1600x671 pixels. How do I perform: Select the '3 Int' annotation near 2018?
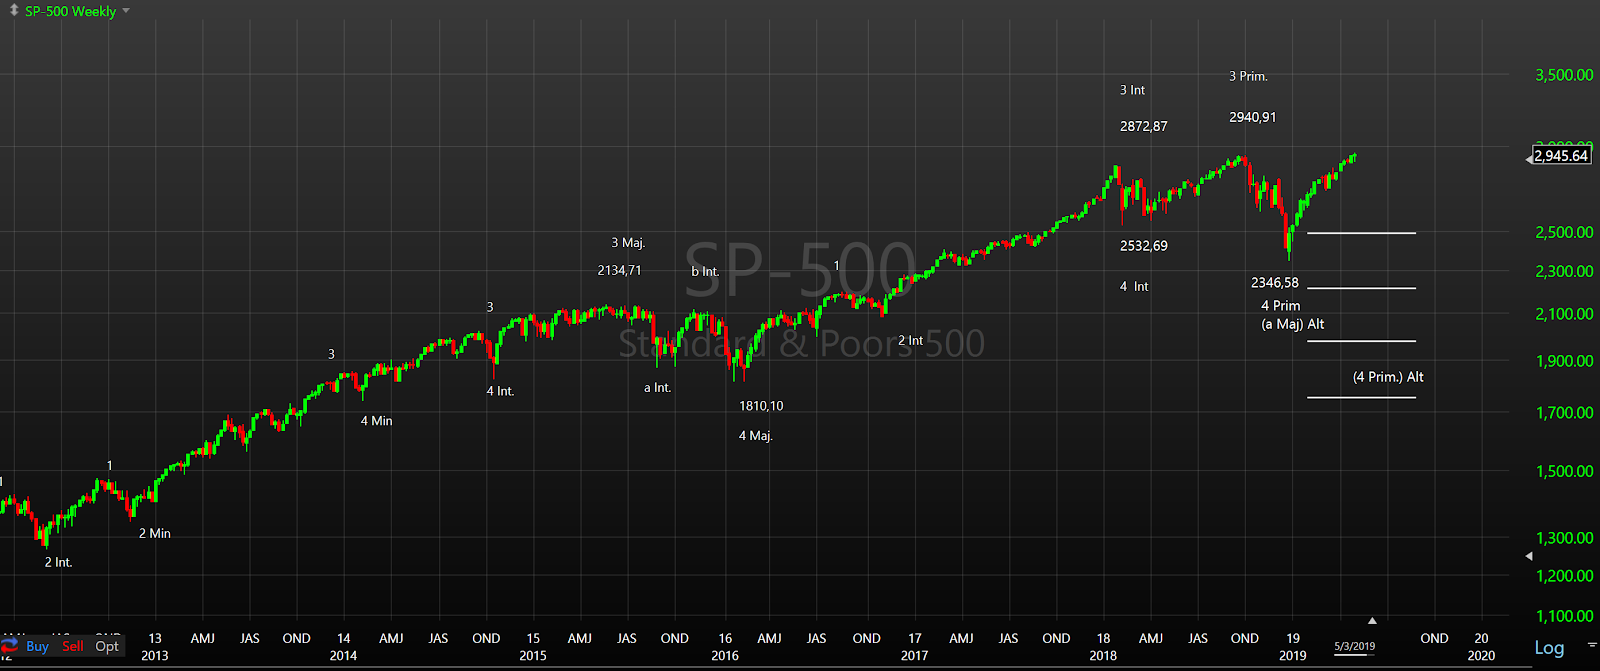[x=1132, y=90]
